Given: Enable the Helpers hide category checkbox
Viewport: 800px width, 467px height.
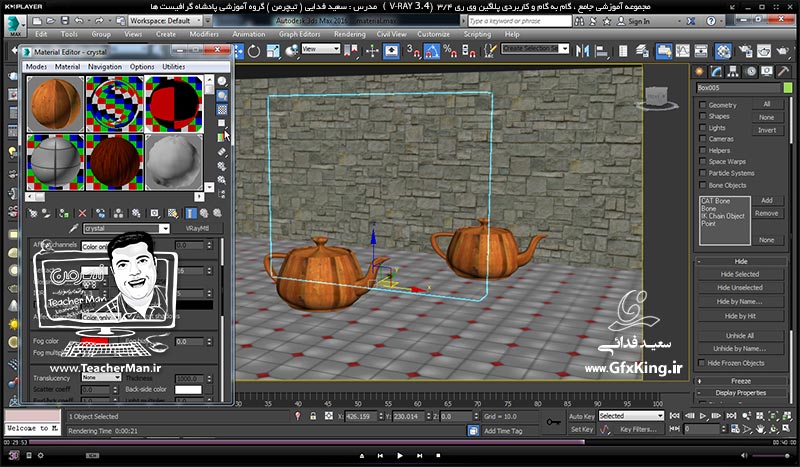Looking at the screenshot, I should coord(703,151).
